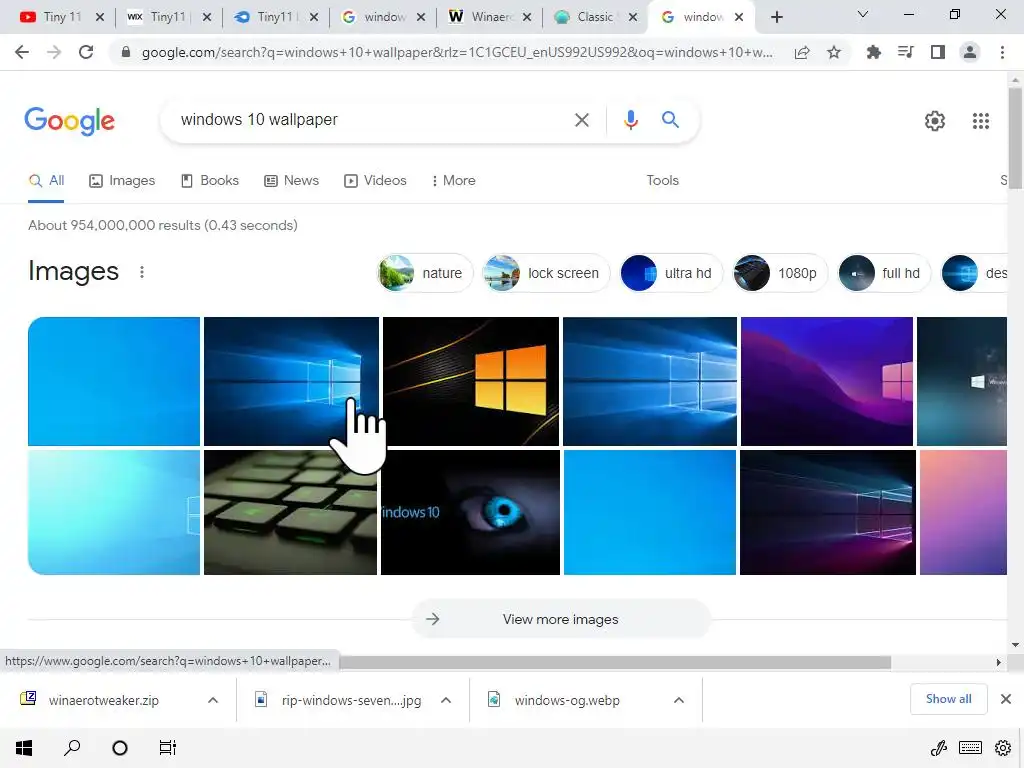Open the Extensions puzzle icon
This screenshot has height=768, width=1024.
(873, 52)
